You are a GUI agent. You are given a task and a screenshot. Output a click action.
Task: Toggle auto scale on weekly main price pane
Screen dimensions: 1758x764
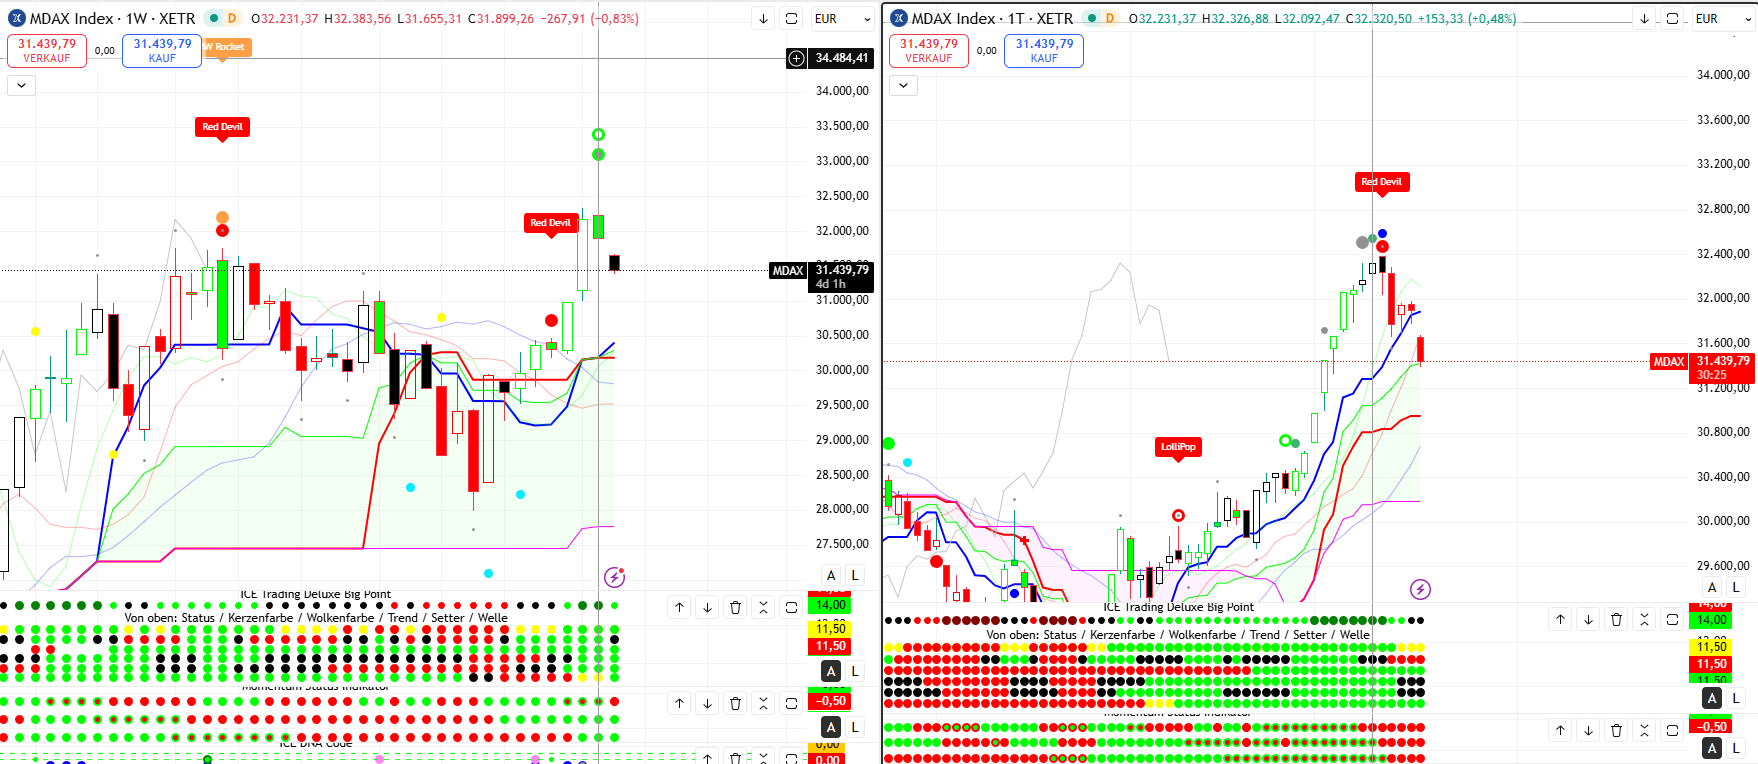click(831, 575)
